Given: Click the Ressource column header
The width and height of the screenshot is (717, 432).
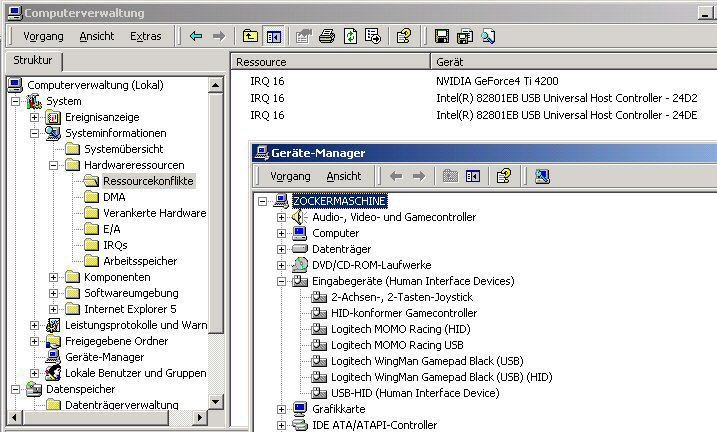Looking at the screenshot, I should (330, 62).
